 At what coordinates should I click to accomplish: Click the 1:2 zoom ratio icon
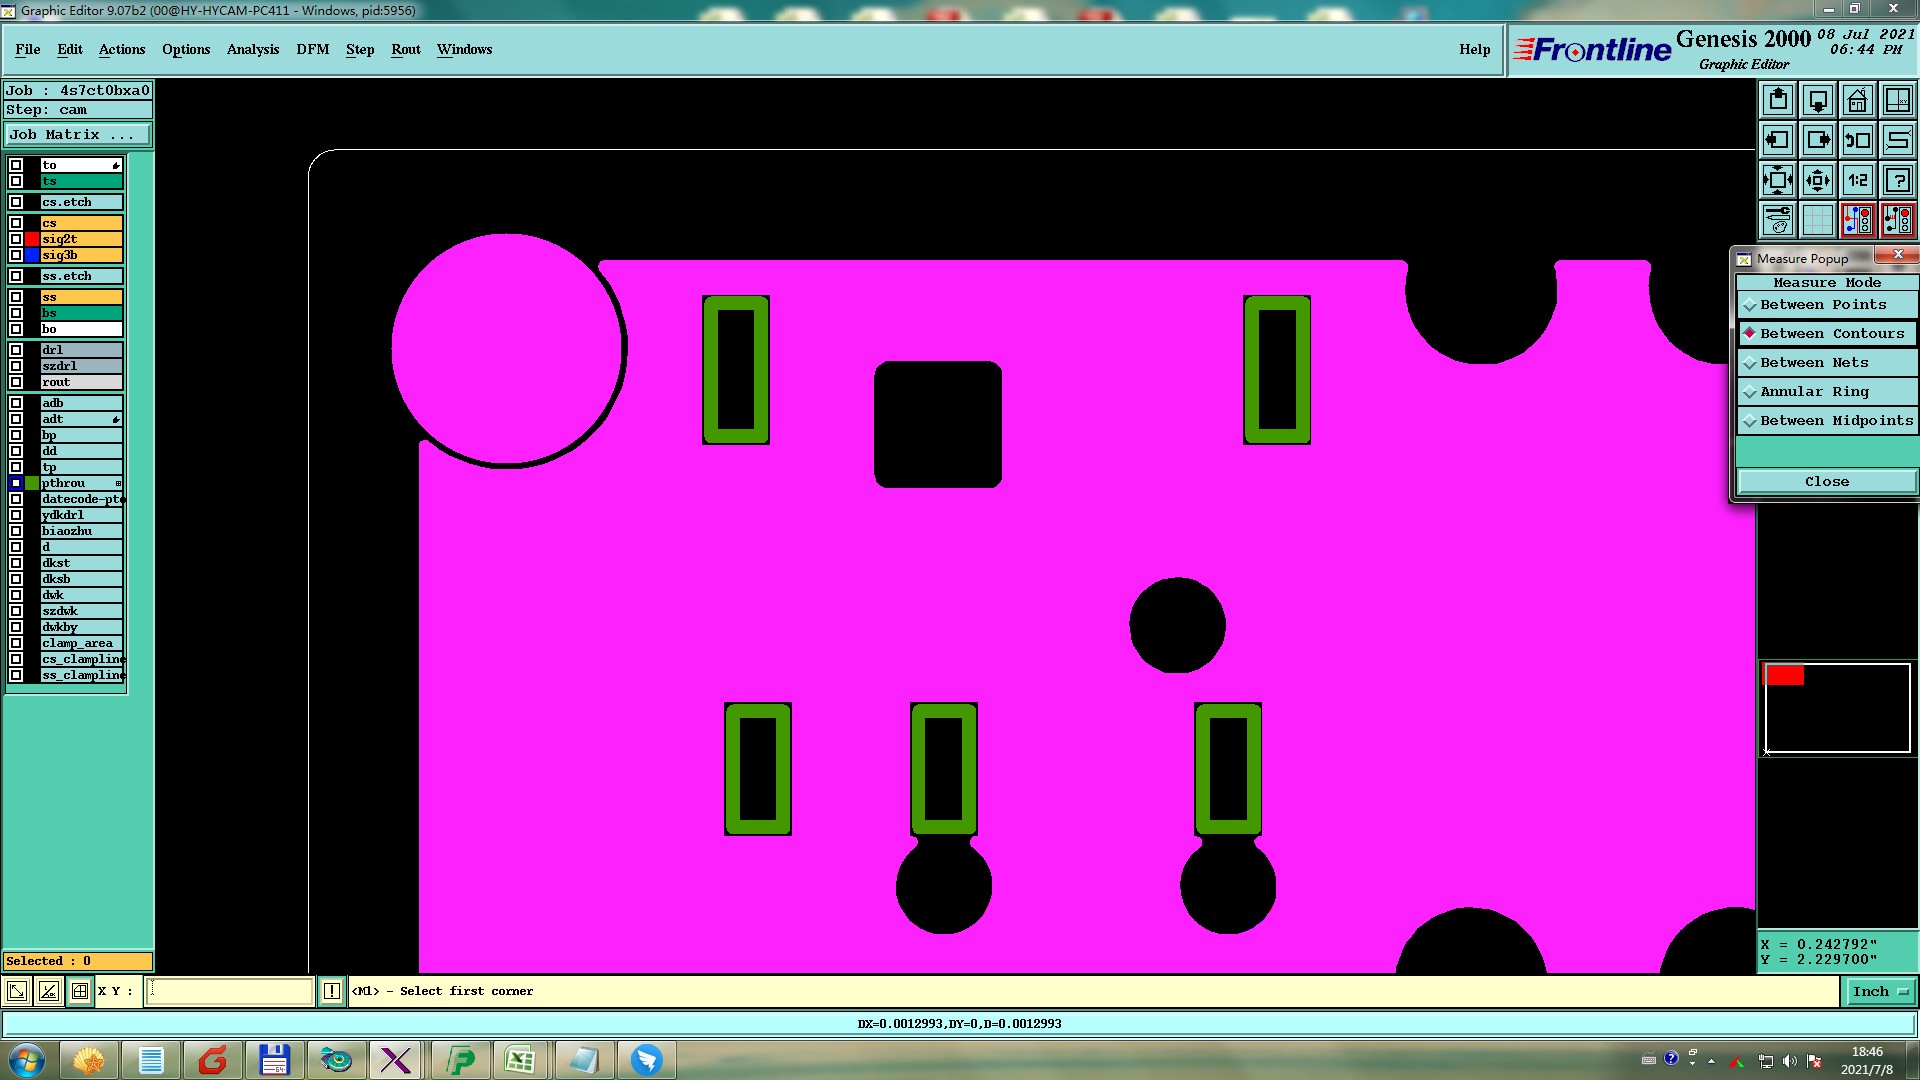click(1857, 180)
